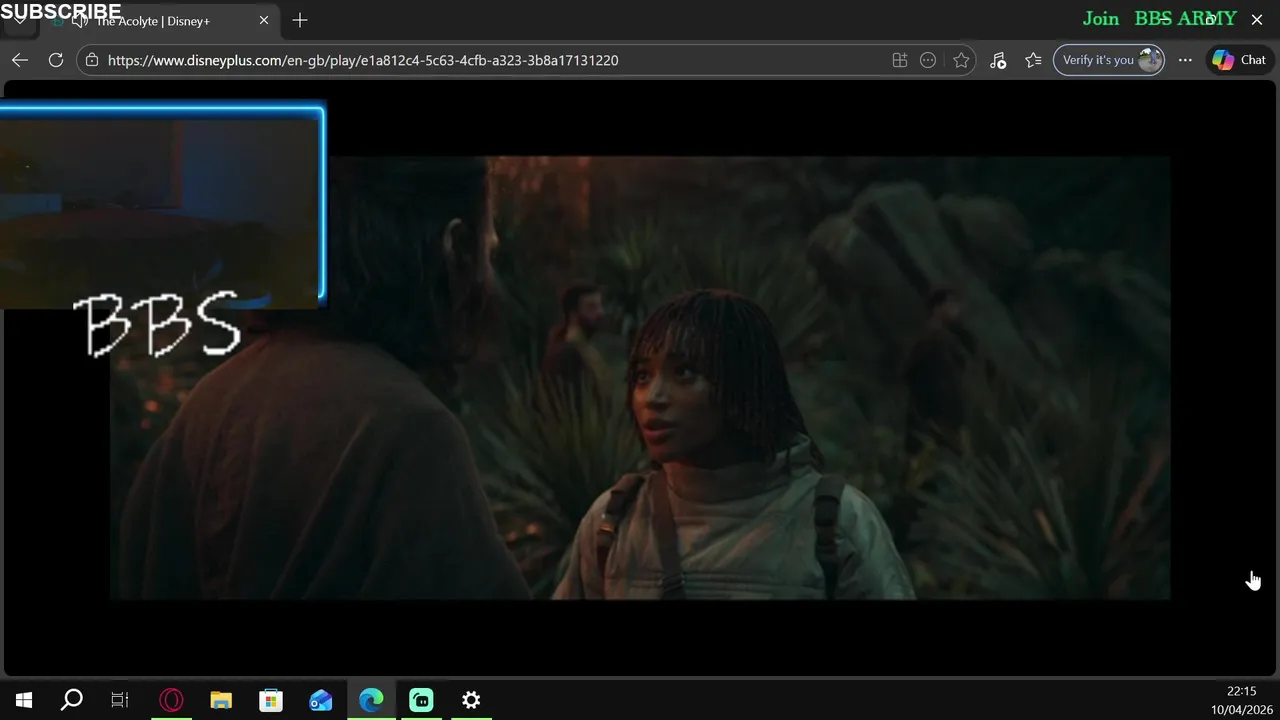The width and height of the screenshot is (1280, 720).
Task: Open a new browser tab
Action: [300, 20]
